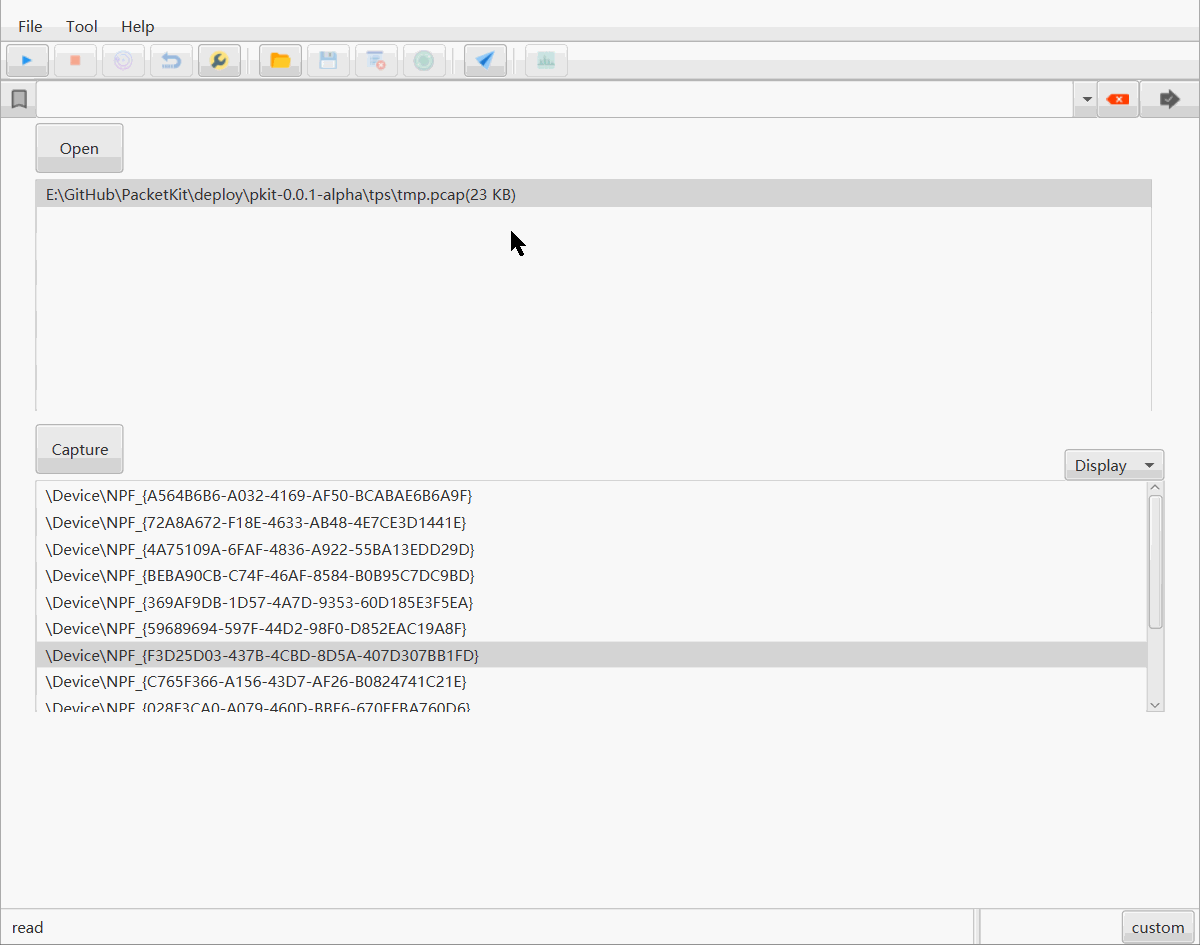This screenshot has height=945, width=1200.
Task: Click the device list scroll up arrow
Action: (1155, 488)
